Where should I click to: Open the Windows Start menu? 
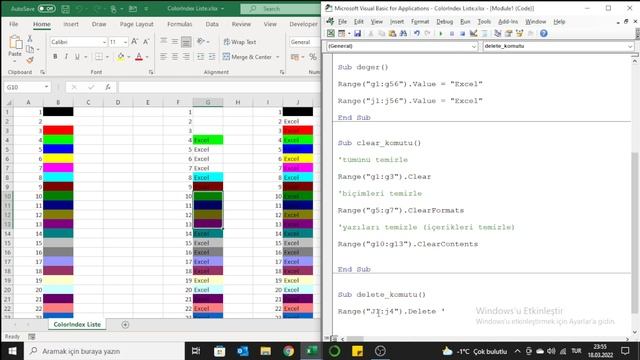click(x=12, y=351)
